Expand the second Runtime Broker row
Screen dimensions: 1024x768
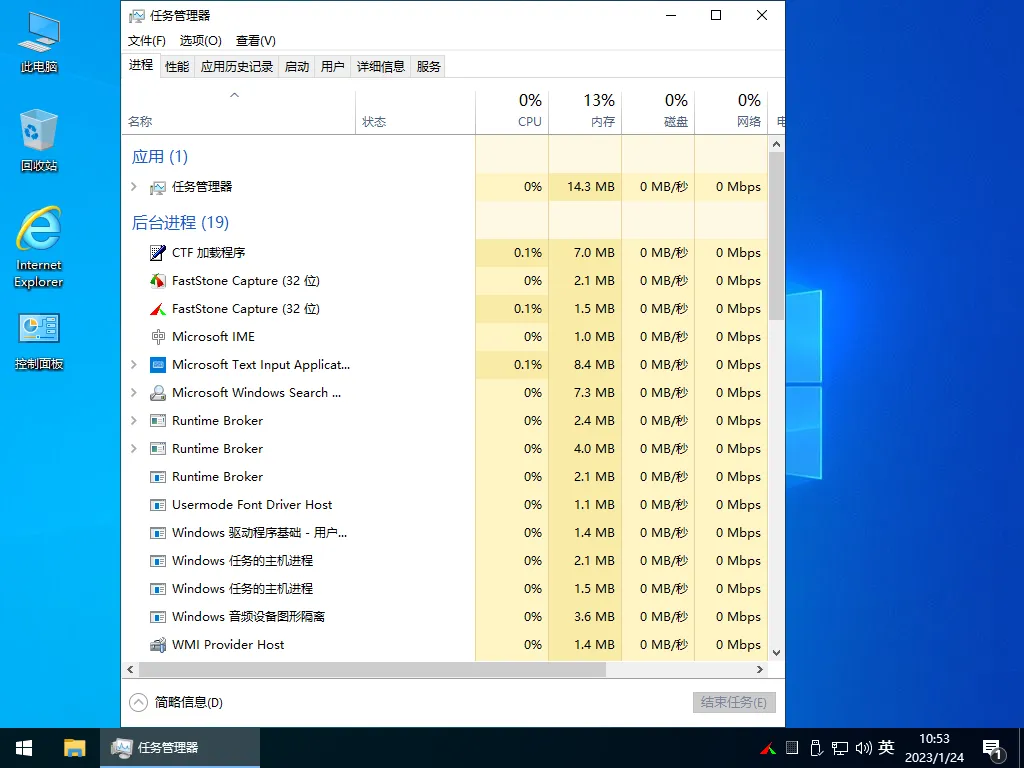tap(134, 449)
